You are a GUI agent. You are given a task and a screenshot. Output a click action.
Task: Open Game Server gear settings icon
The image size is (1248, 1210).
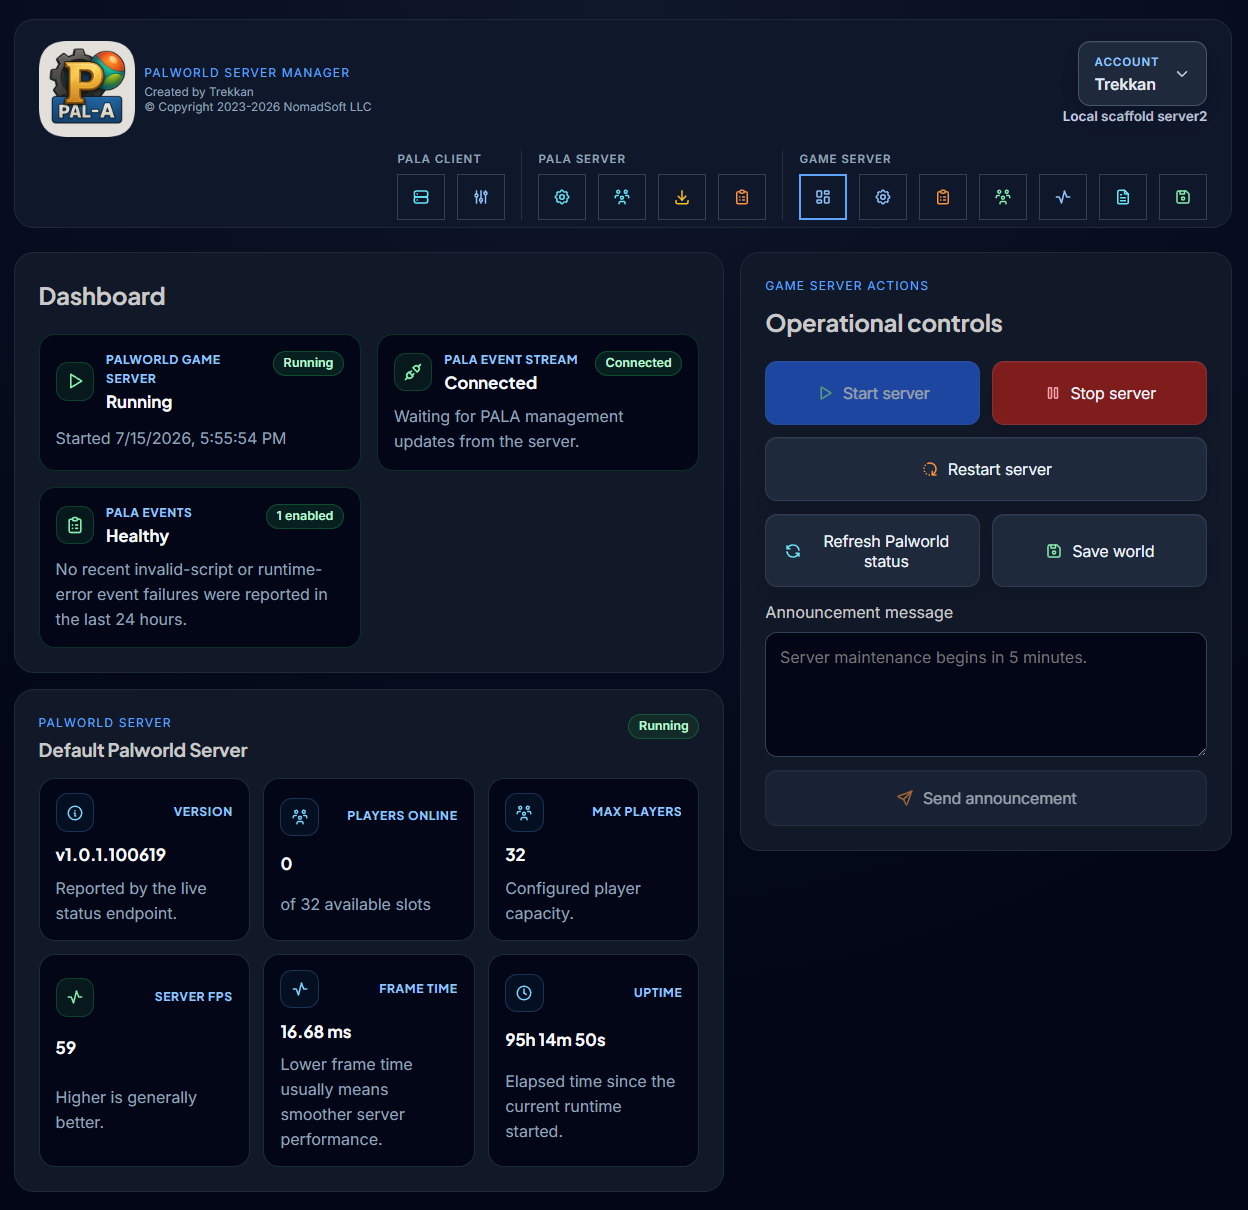click(883, 197)
